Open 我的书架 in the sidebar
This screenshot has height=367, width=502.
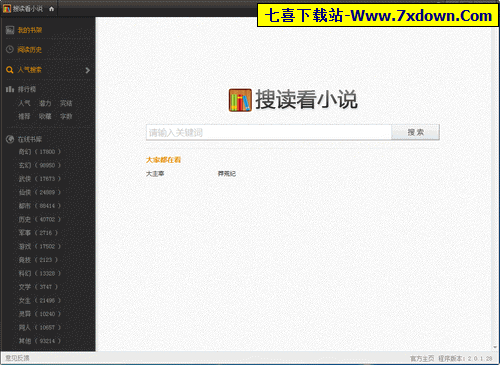tap(30, 30)
